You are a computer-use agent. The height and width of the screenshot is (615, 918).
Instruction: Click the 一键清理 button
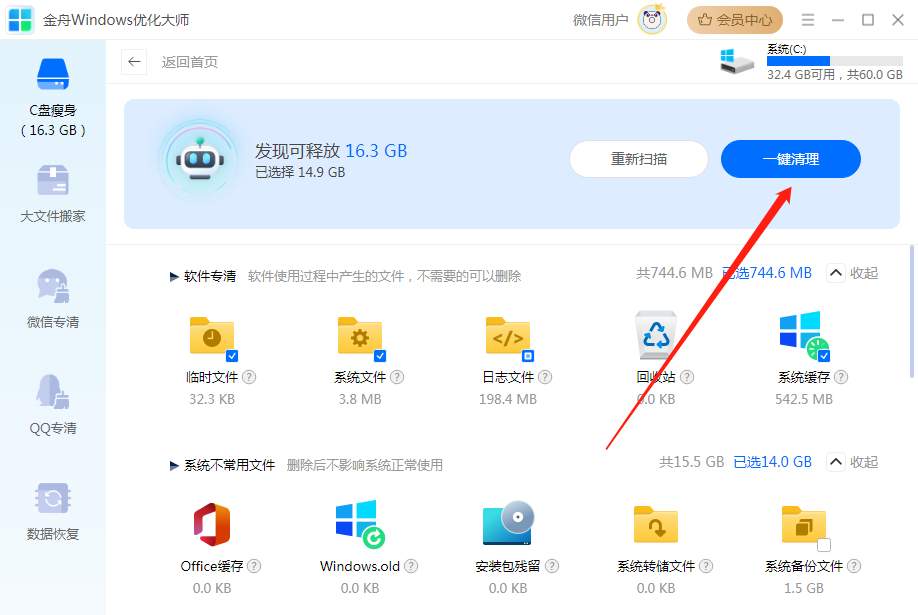(790, 159)
